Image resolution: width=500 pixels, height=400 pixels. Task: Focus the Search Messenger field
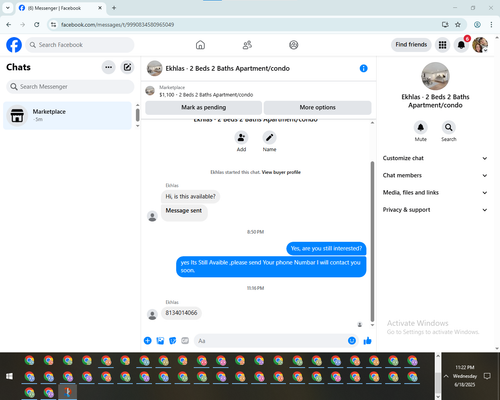[70, 87]
